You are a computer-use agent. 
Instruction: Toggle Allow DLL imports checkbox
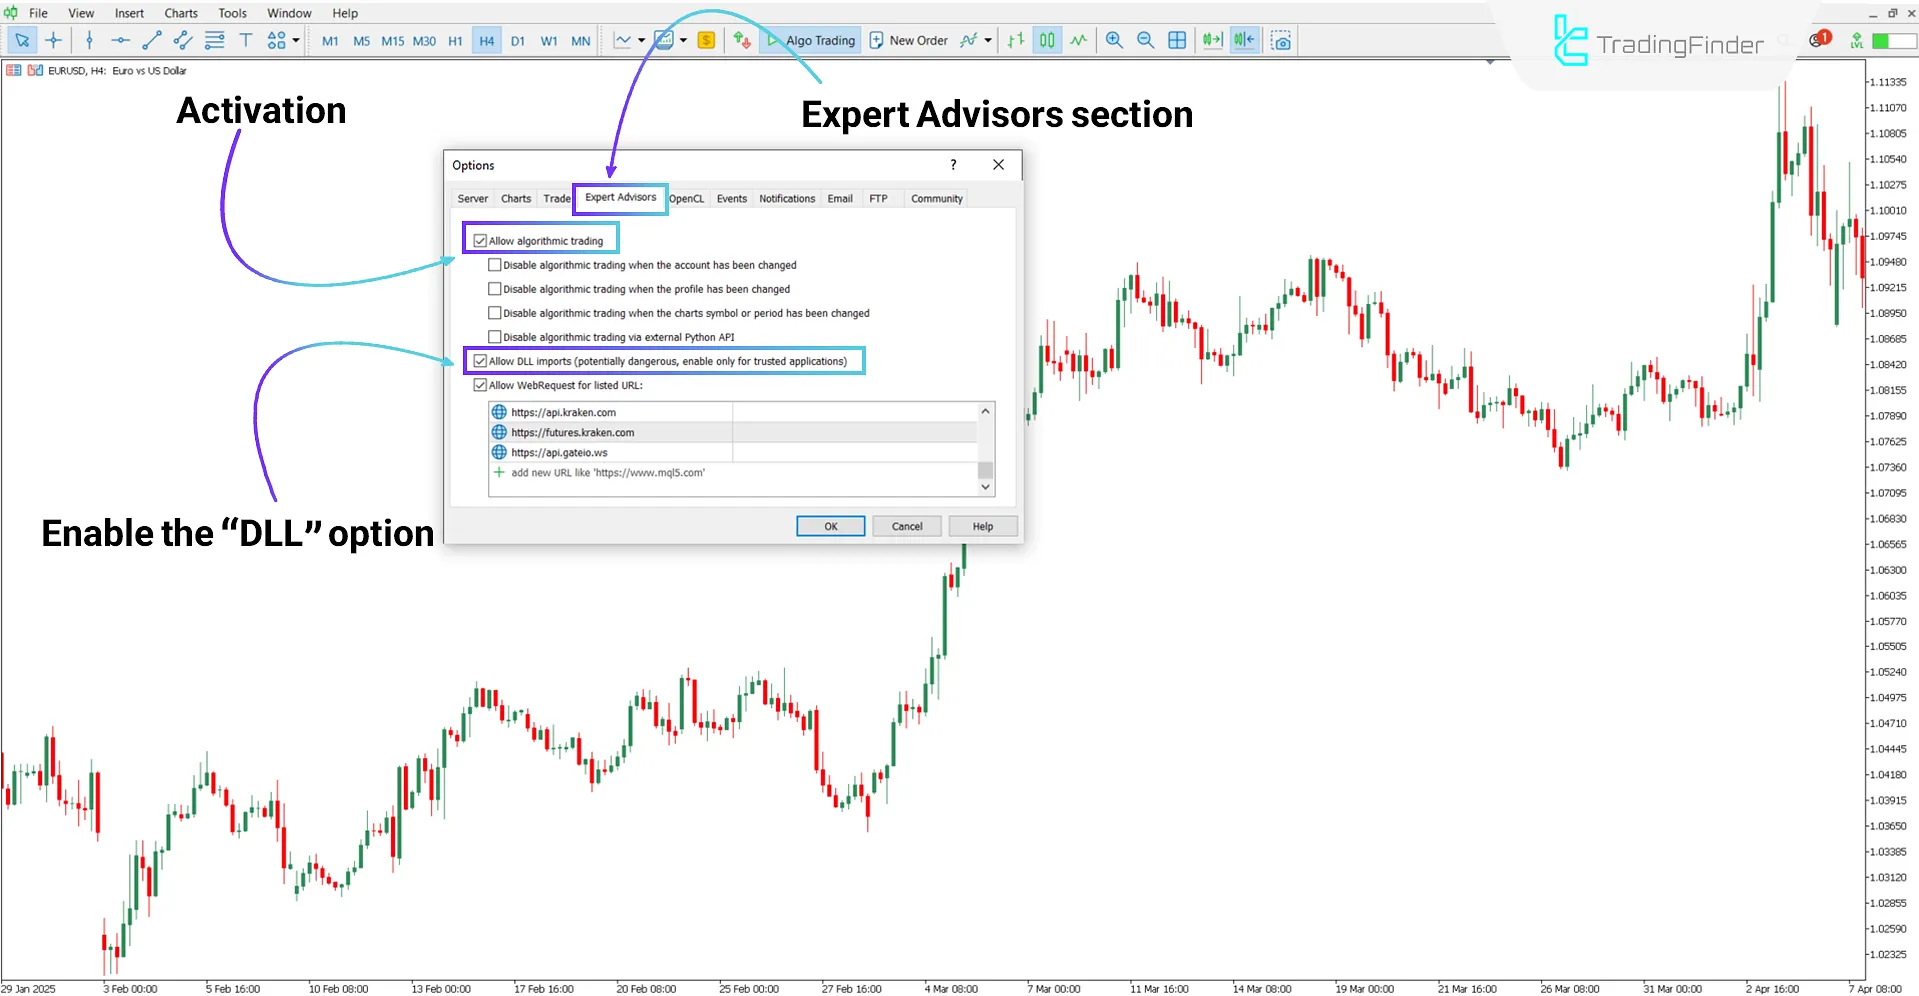point(481,361)
